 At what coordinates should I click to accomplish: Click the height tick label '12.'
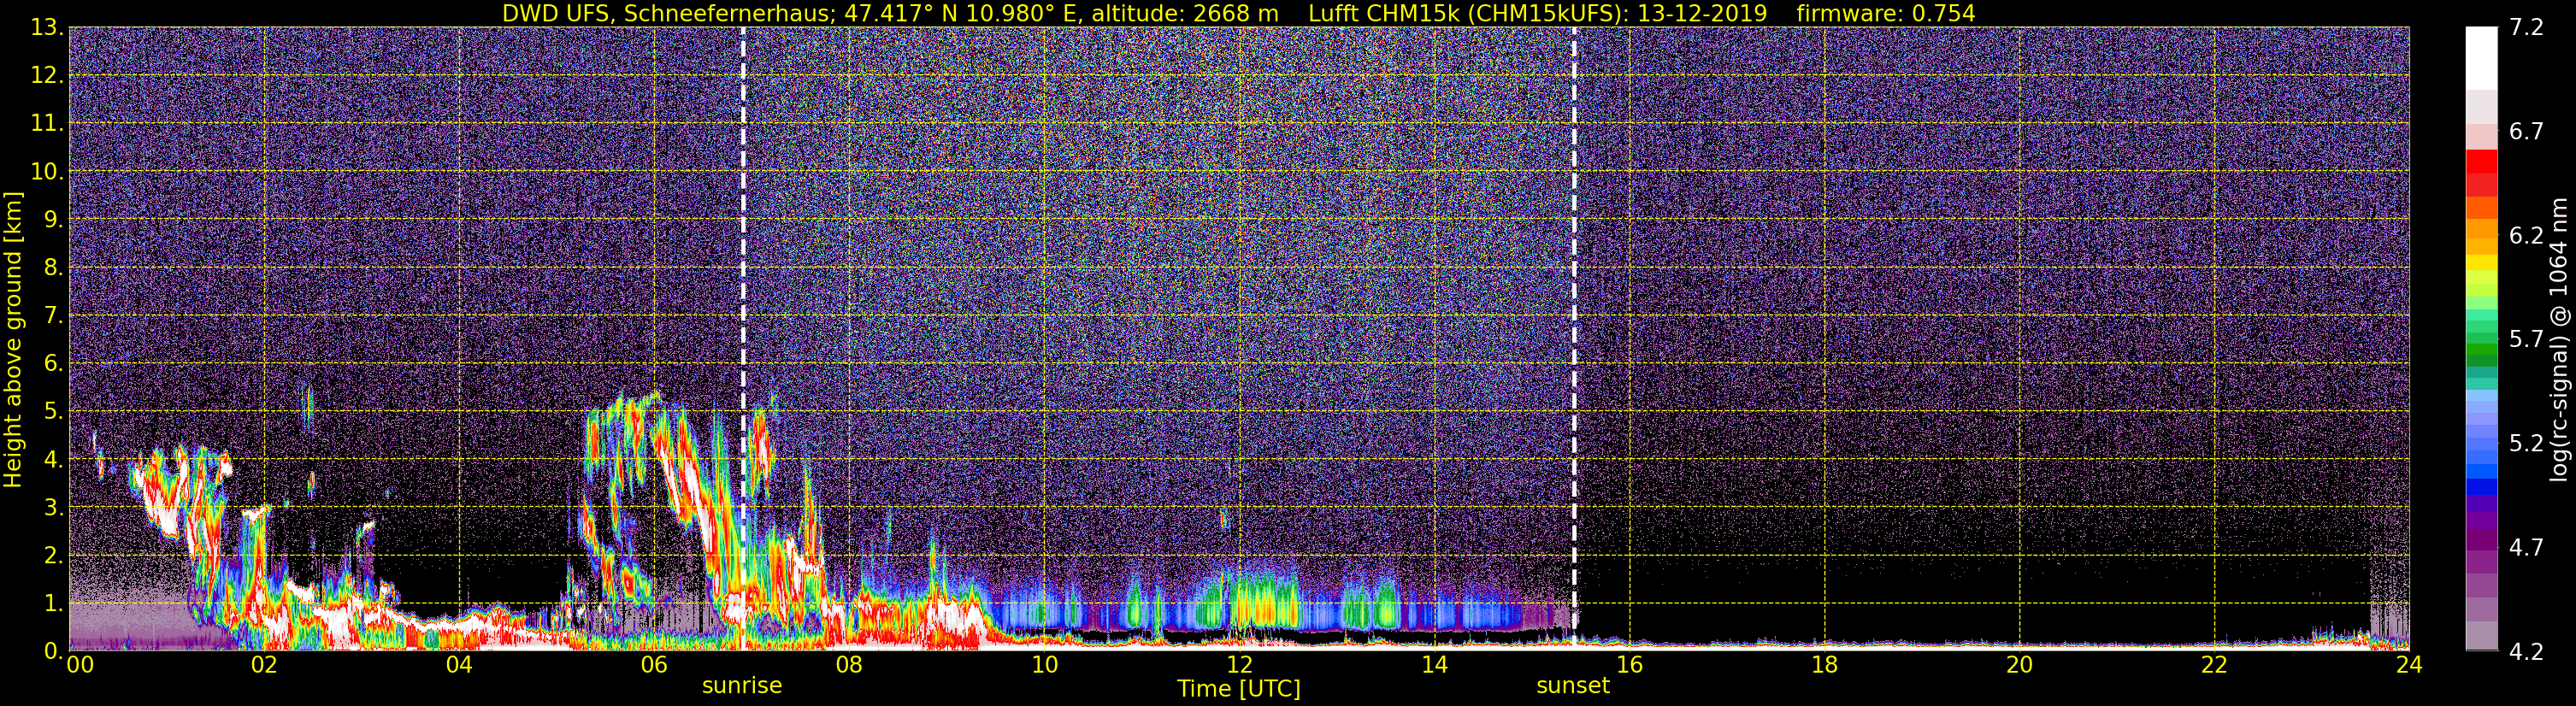[x=48, y=75]
